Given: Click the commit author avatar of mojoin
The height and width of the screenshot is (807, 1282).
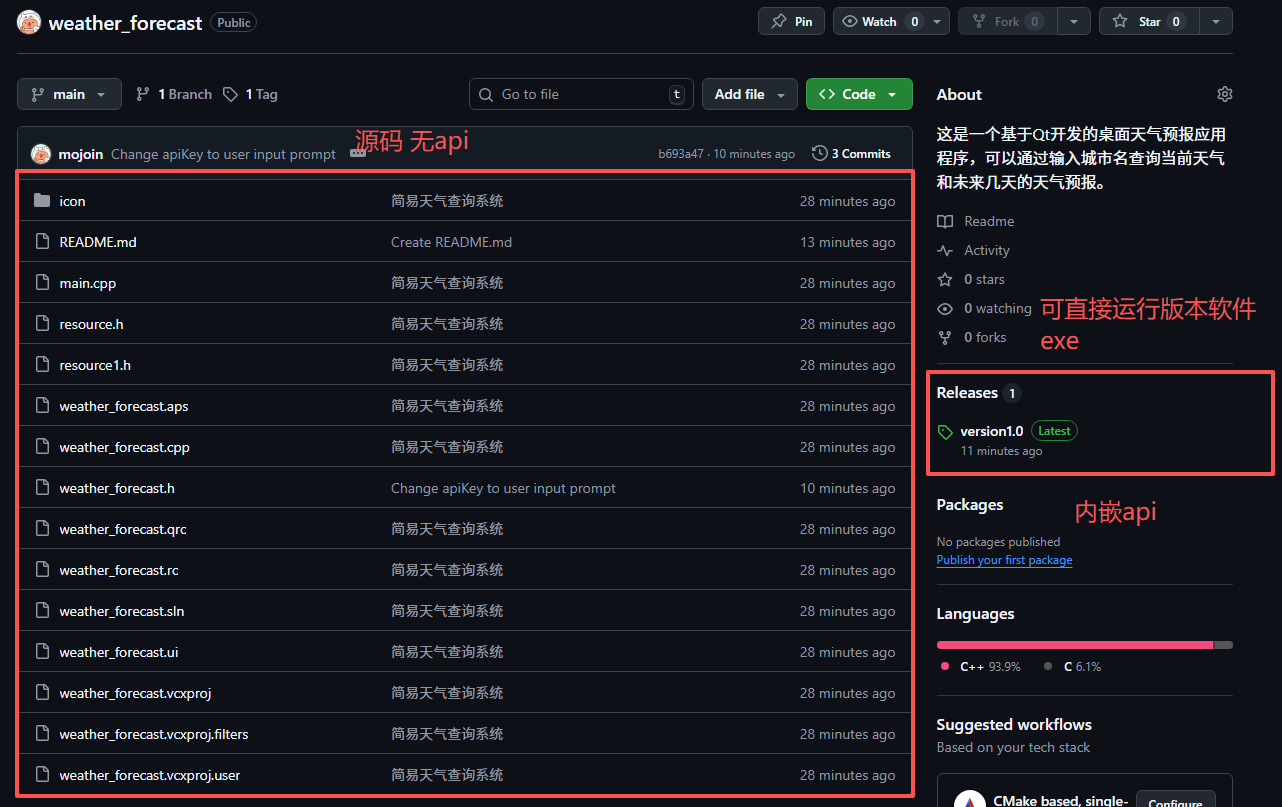Looking at the screenshot, I should pos(41,154).
